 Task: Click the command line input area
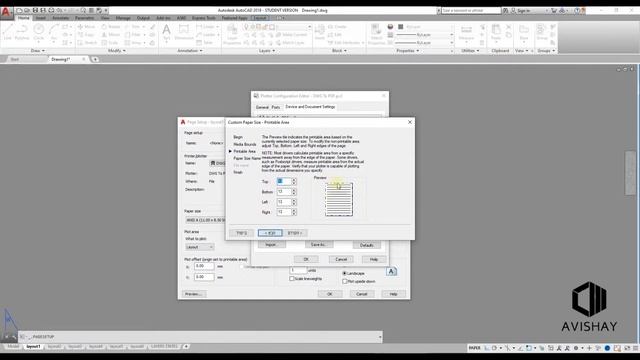pyautogui.click(x=200, y=337)
